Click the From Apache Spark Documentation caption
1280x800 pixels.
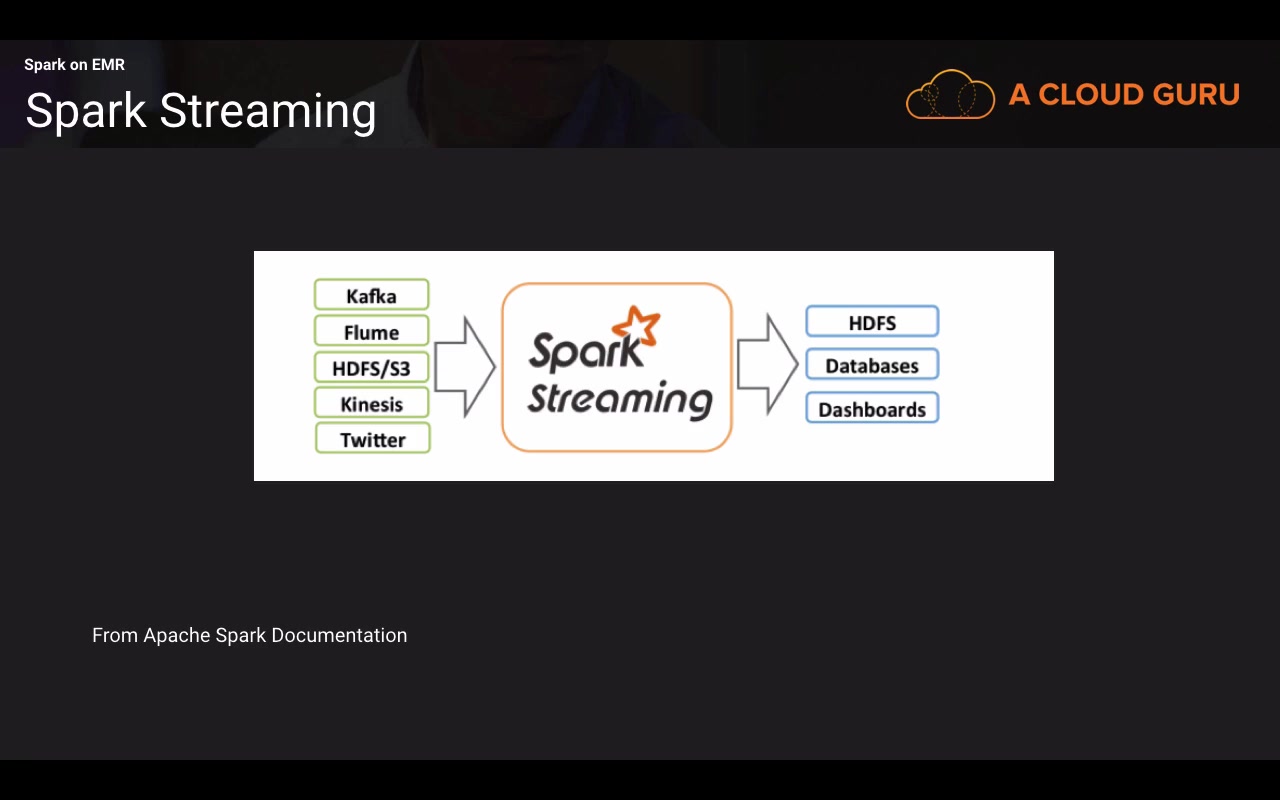click(x=249, y=635)
